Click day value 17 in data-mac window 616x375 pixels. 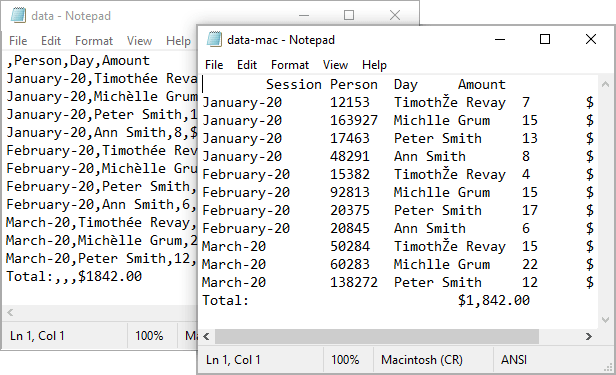530,210
